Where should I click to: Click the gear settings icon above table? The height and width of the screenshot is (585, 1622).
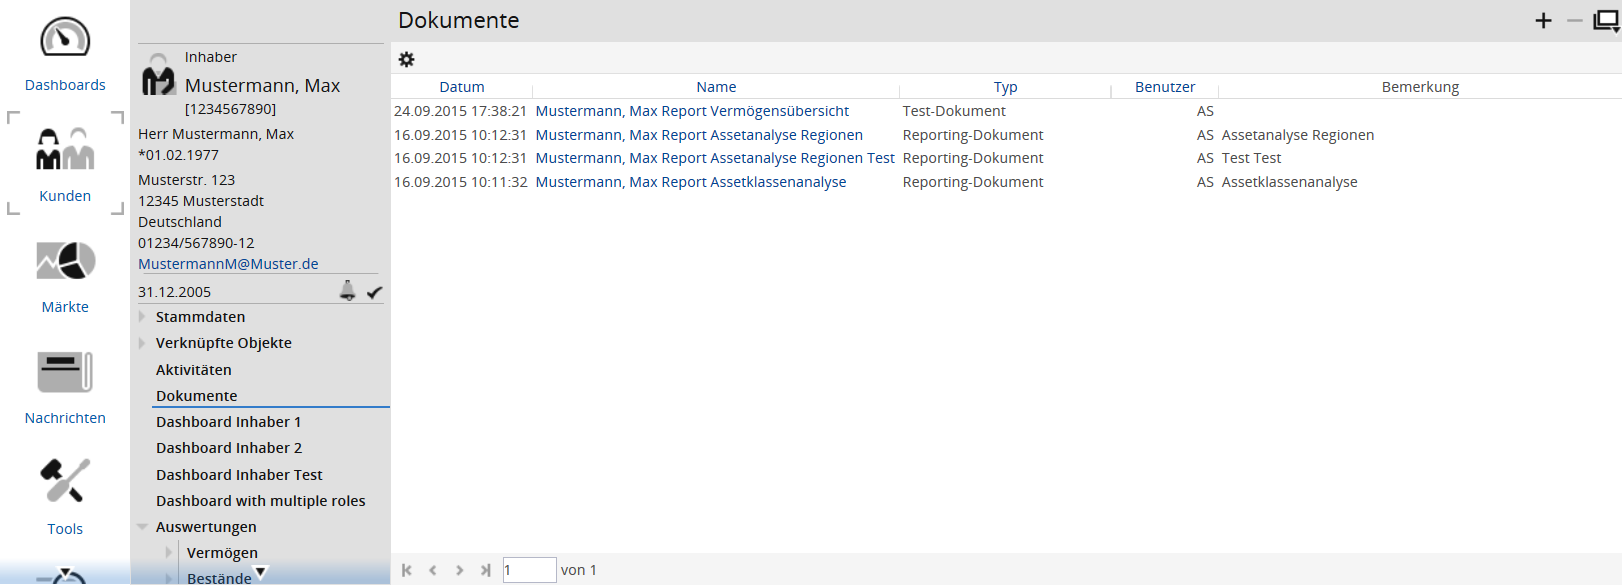tap(406, 60)
